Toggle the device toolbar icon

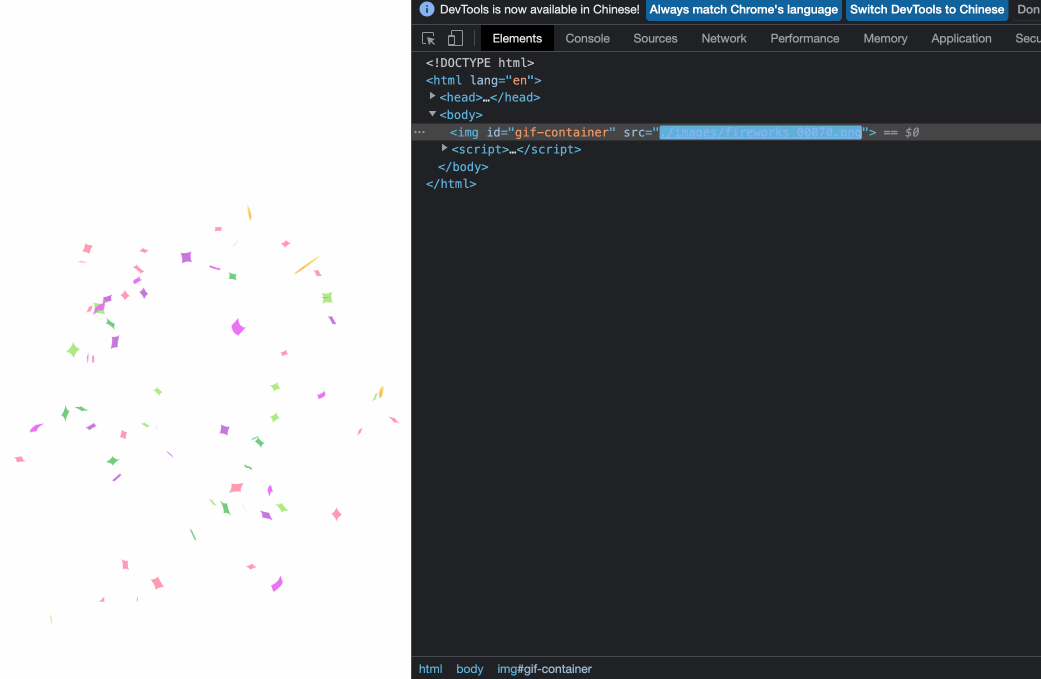[455, 37]
